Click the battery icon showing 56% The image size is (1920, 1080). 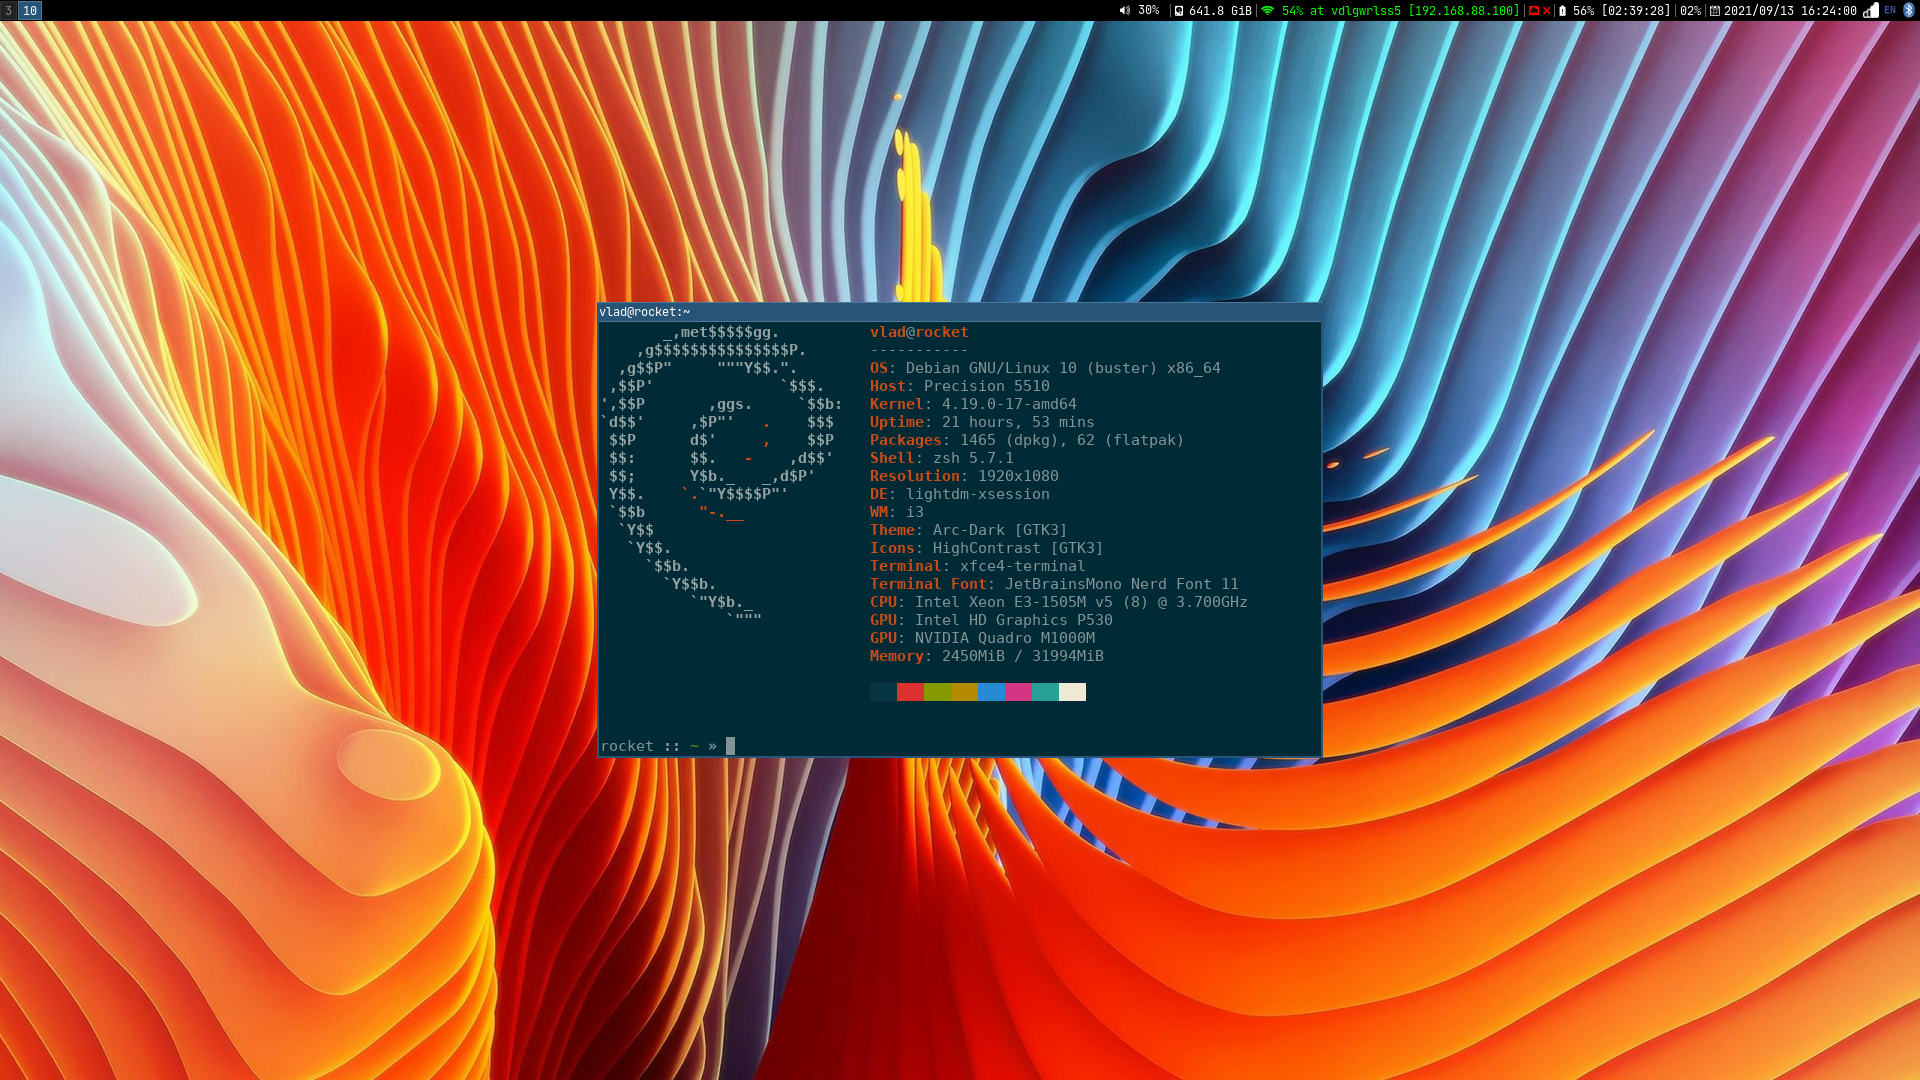tap(1563, 11)
